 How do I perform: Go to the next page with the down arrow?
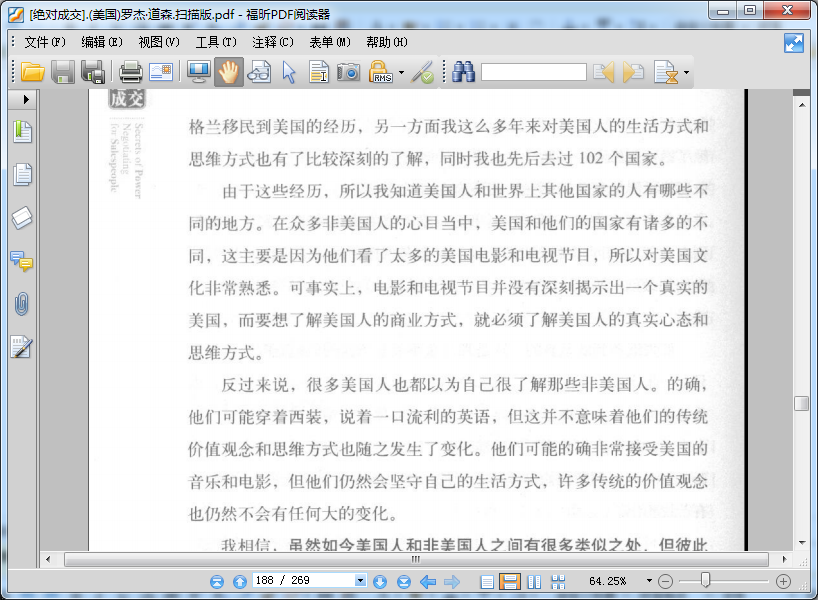point(380,581)
